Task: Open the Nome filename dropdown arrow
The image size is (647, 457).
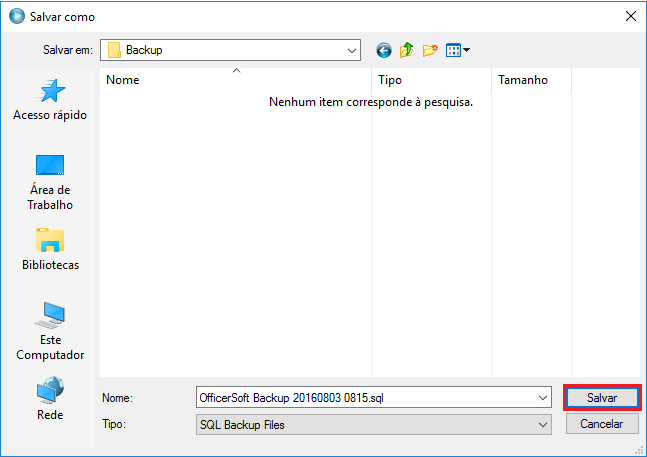Action: 543,398
